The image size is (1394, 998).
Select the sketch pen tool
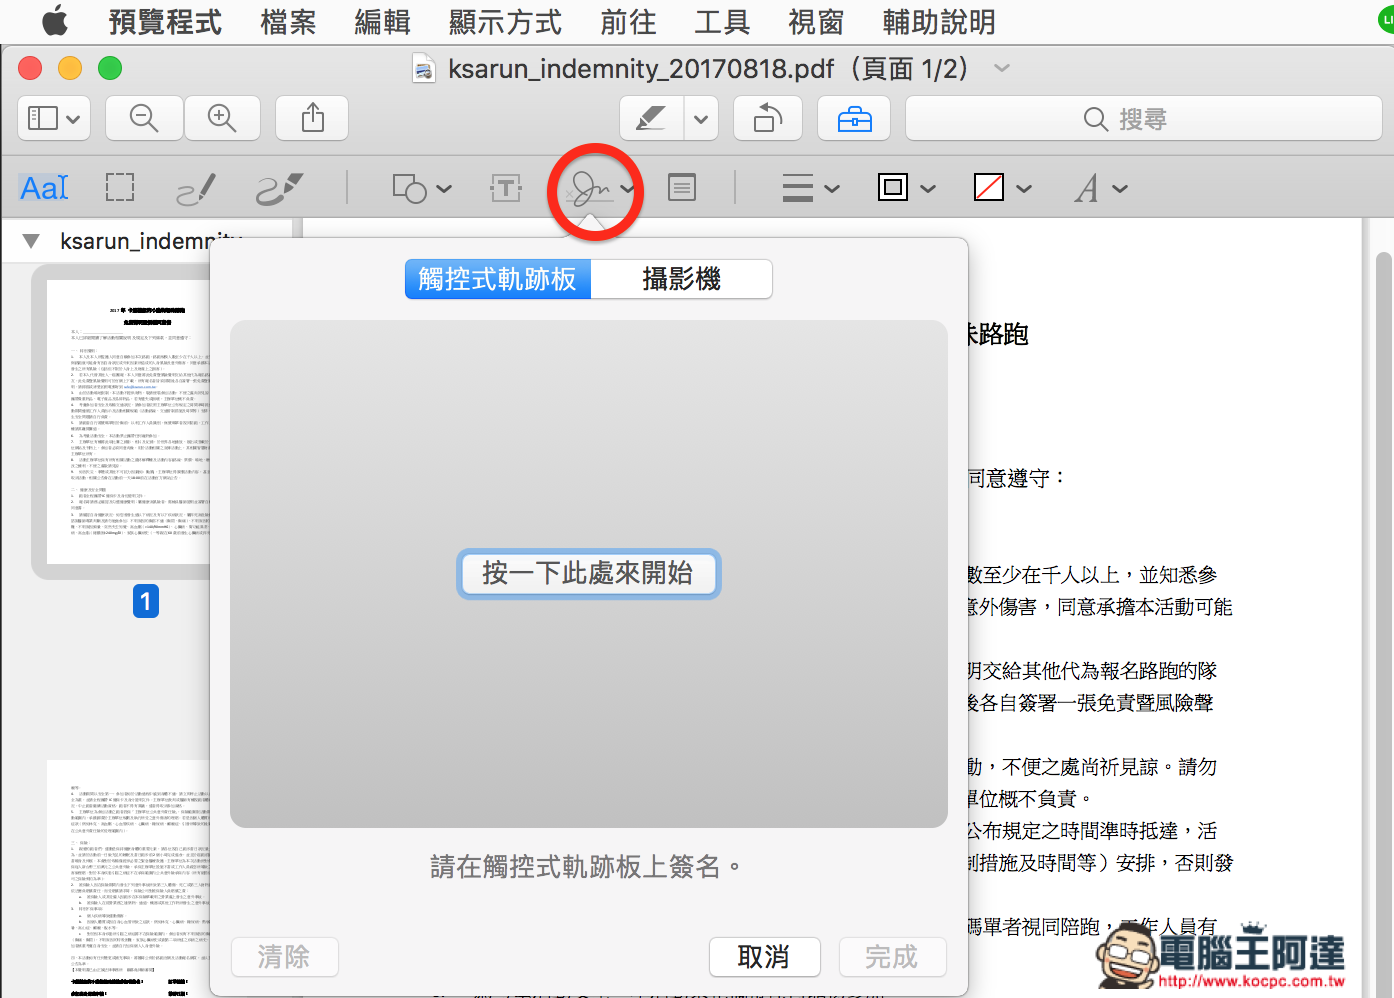tap(196, 188)
